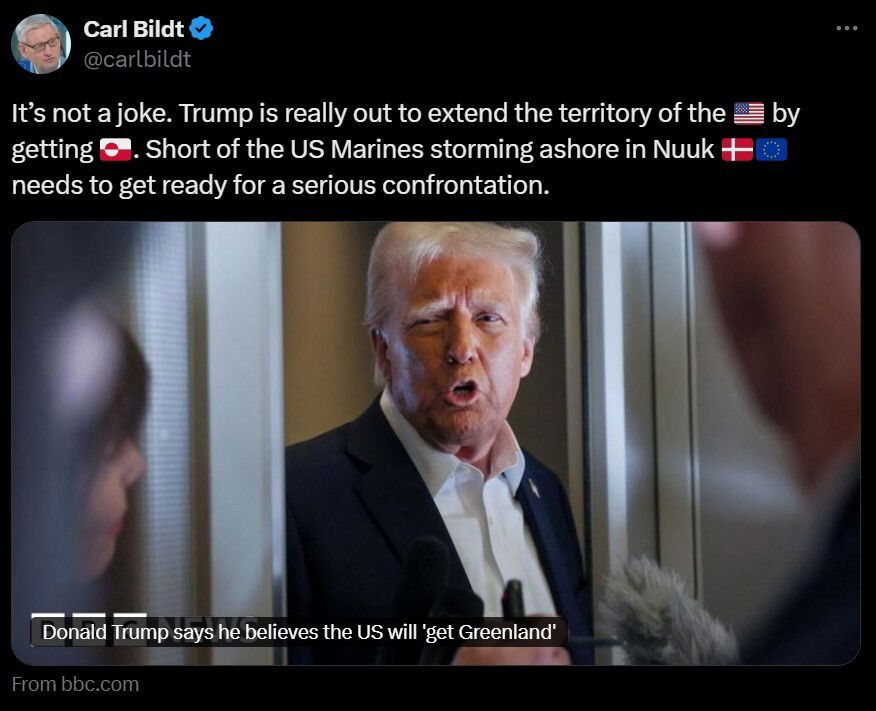This screenshot has width=876, height=711.
Task: Click the US flag emoji
Action: click(x=749, y=113)
